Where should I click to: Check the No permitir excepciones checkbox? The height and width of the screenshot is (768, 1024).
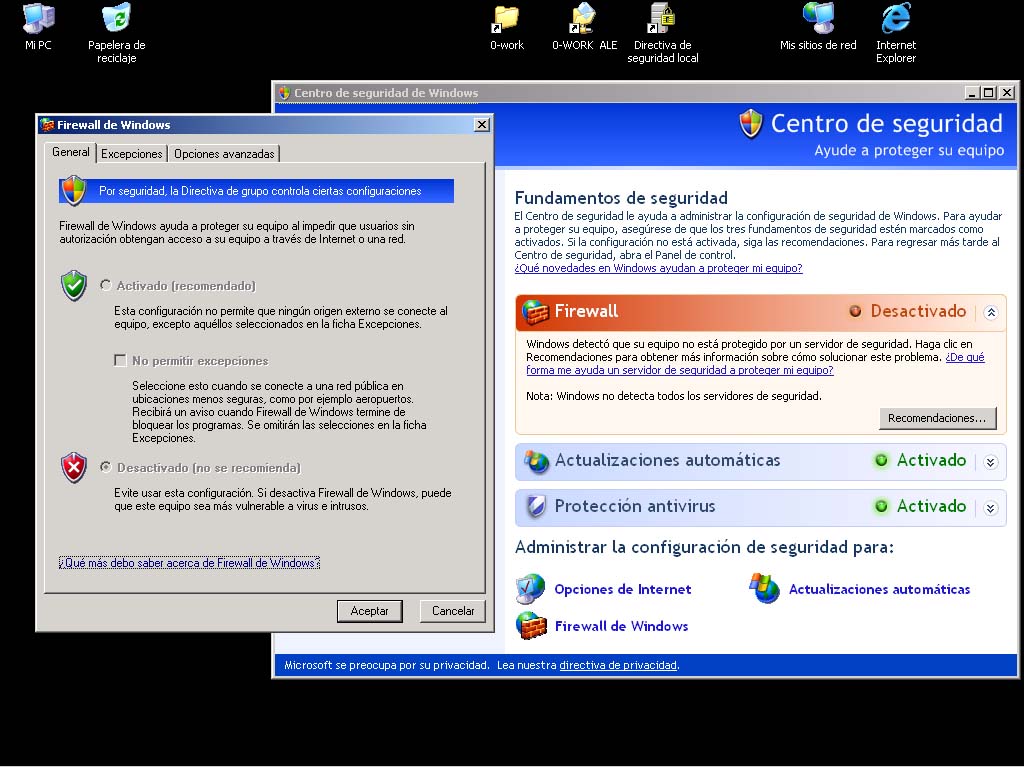pyautogui.click(x=120, y=360)
